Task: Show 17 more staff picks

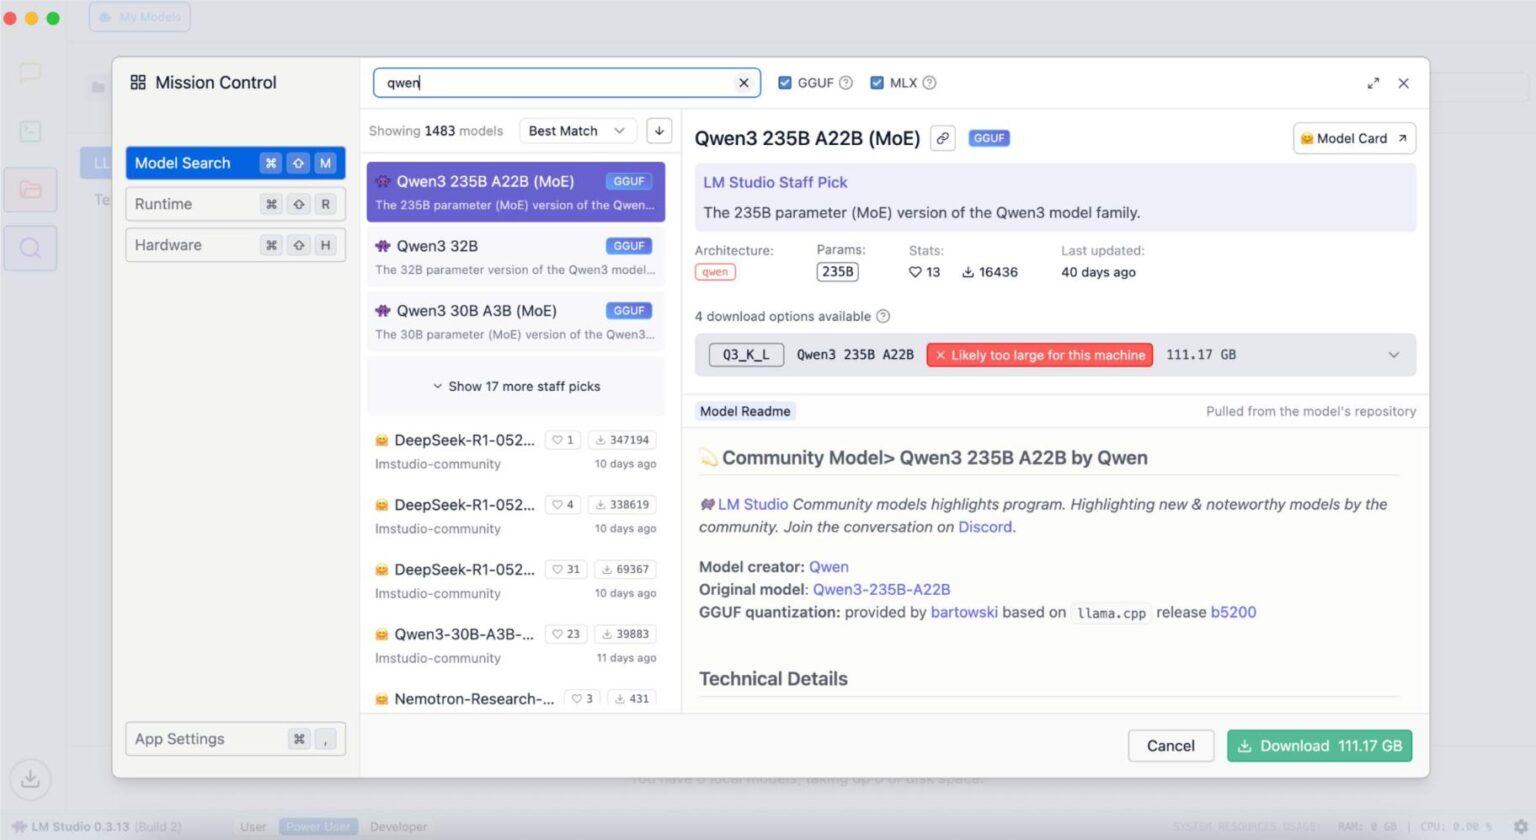Action: [x=516, y=386]
